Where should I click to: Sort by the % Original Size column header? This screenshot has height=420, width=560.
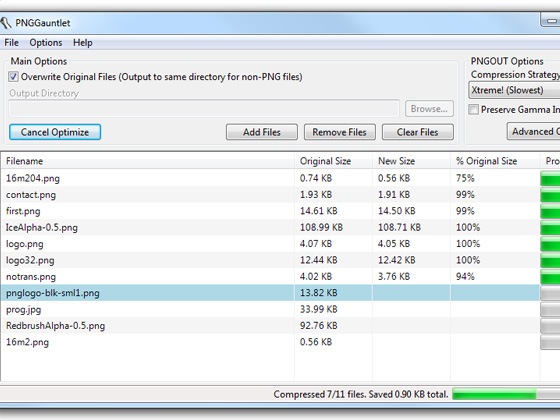click(x=495, y=161)
